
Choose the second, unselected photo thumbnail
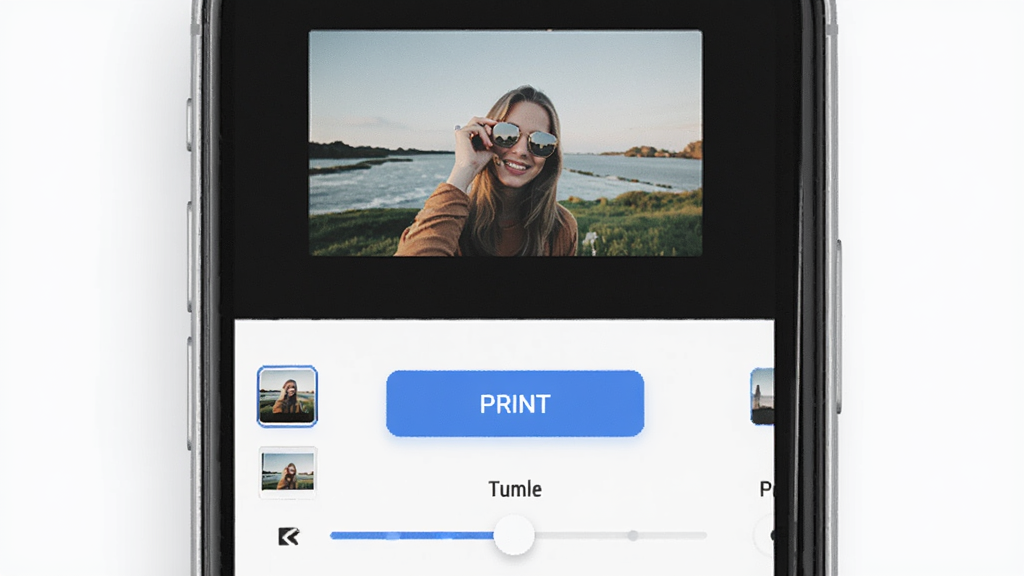pos(288,472)
